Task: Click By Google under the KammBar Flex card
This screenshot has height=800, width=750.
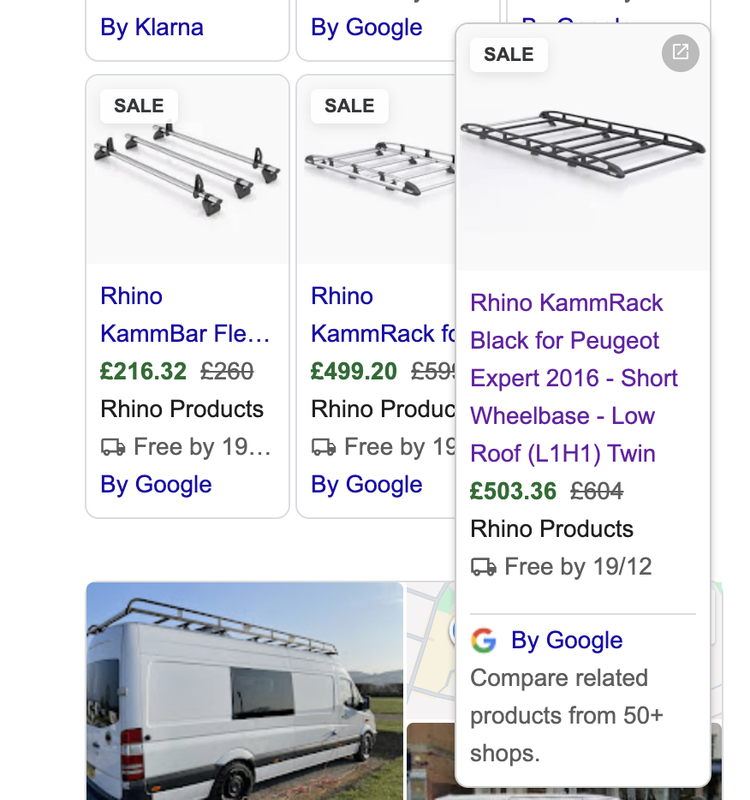Action: coord(156,484)
